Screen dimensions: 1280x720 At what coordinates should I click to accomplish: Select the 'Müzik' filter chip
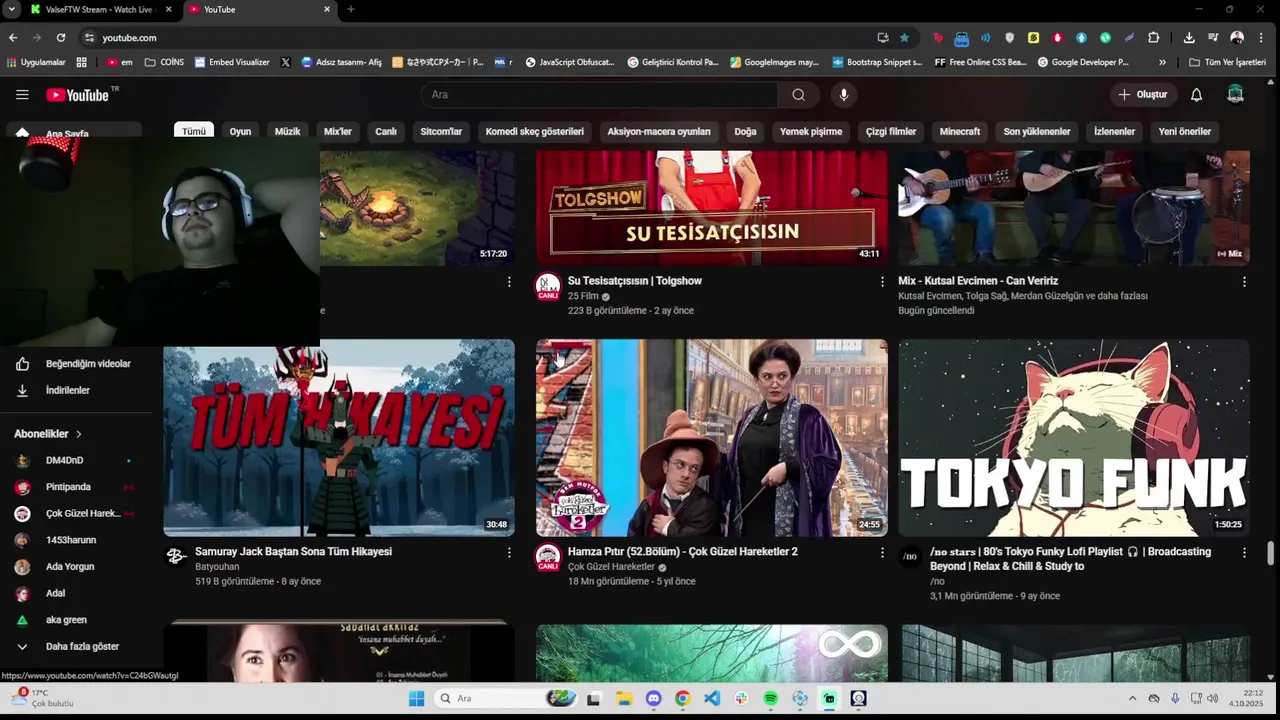pos(287,131)
